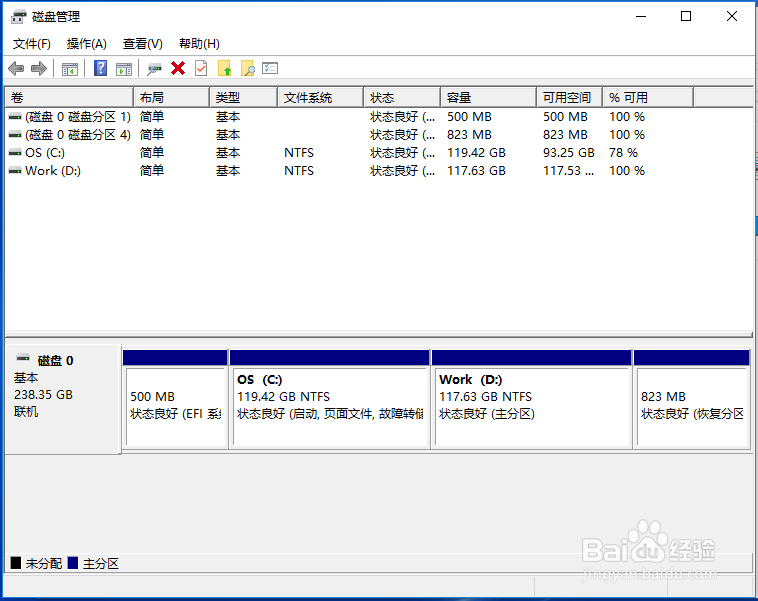This screenshot has height=601, width=758.
Task: Open Help via blue question mark icon
Action: click(x=101, y=68)
